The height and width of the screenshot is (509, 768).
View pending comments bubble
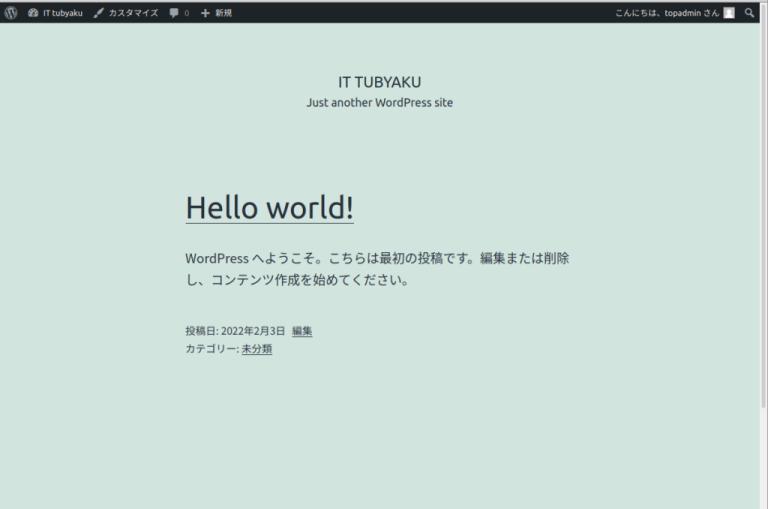point(179,13)
